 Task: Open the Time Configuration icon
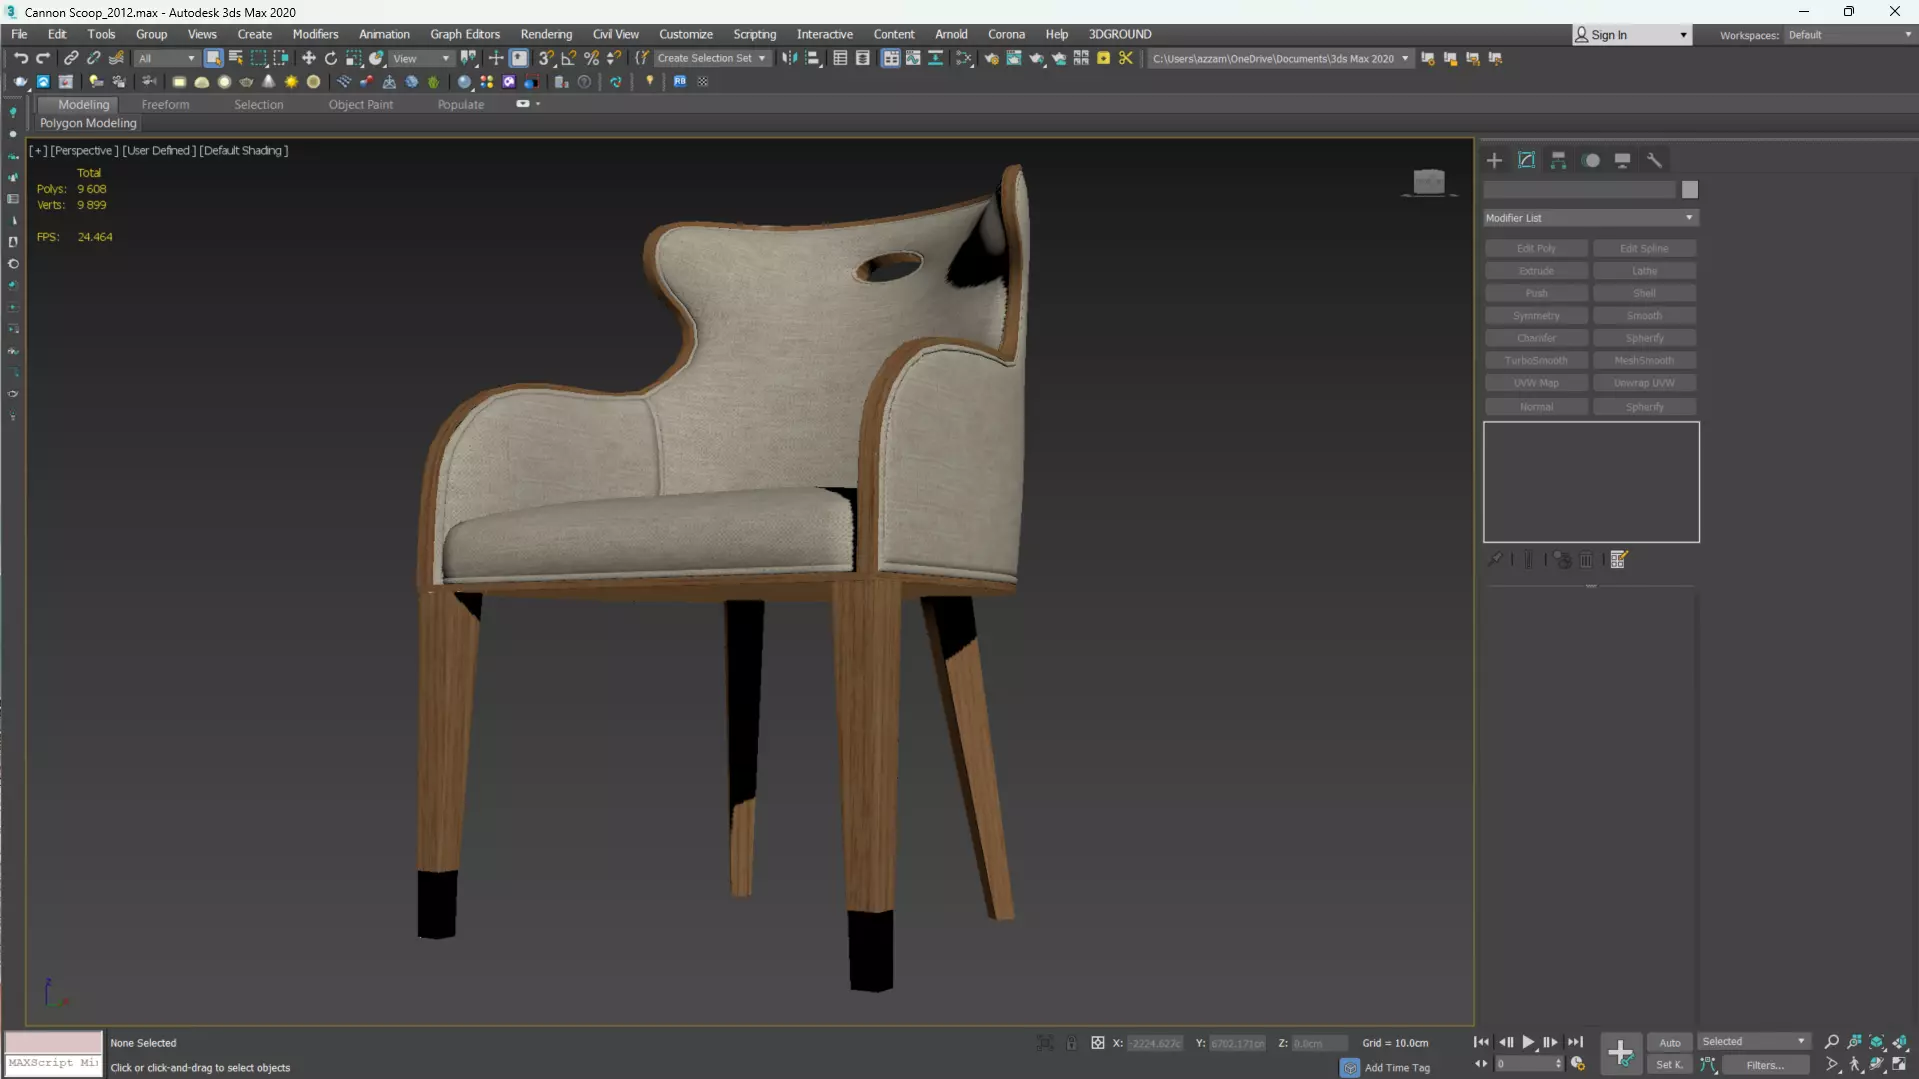(1578, 1064)
